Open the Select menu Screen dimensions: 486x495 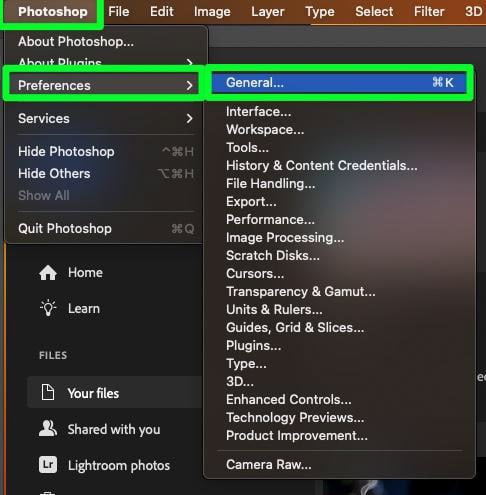374,12
